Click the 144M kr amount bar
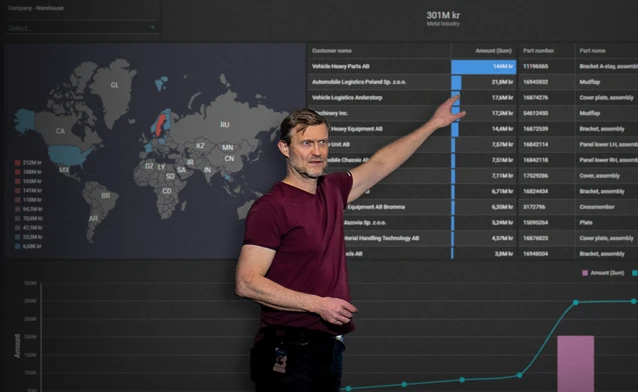Image resolution: width=638 pixels, height=392 pixels. coord(483,67)
